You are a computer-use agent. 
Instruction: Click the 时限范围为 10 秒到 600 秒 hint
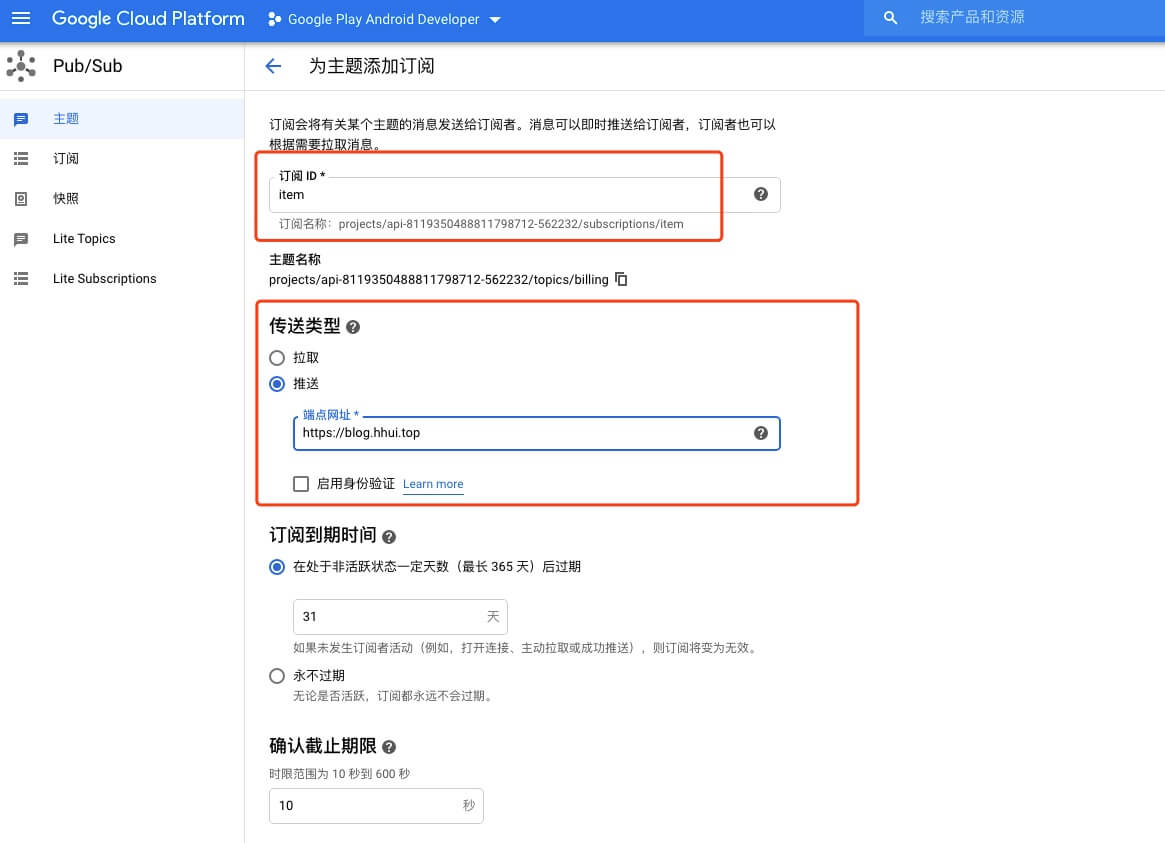click(340, 774)
